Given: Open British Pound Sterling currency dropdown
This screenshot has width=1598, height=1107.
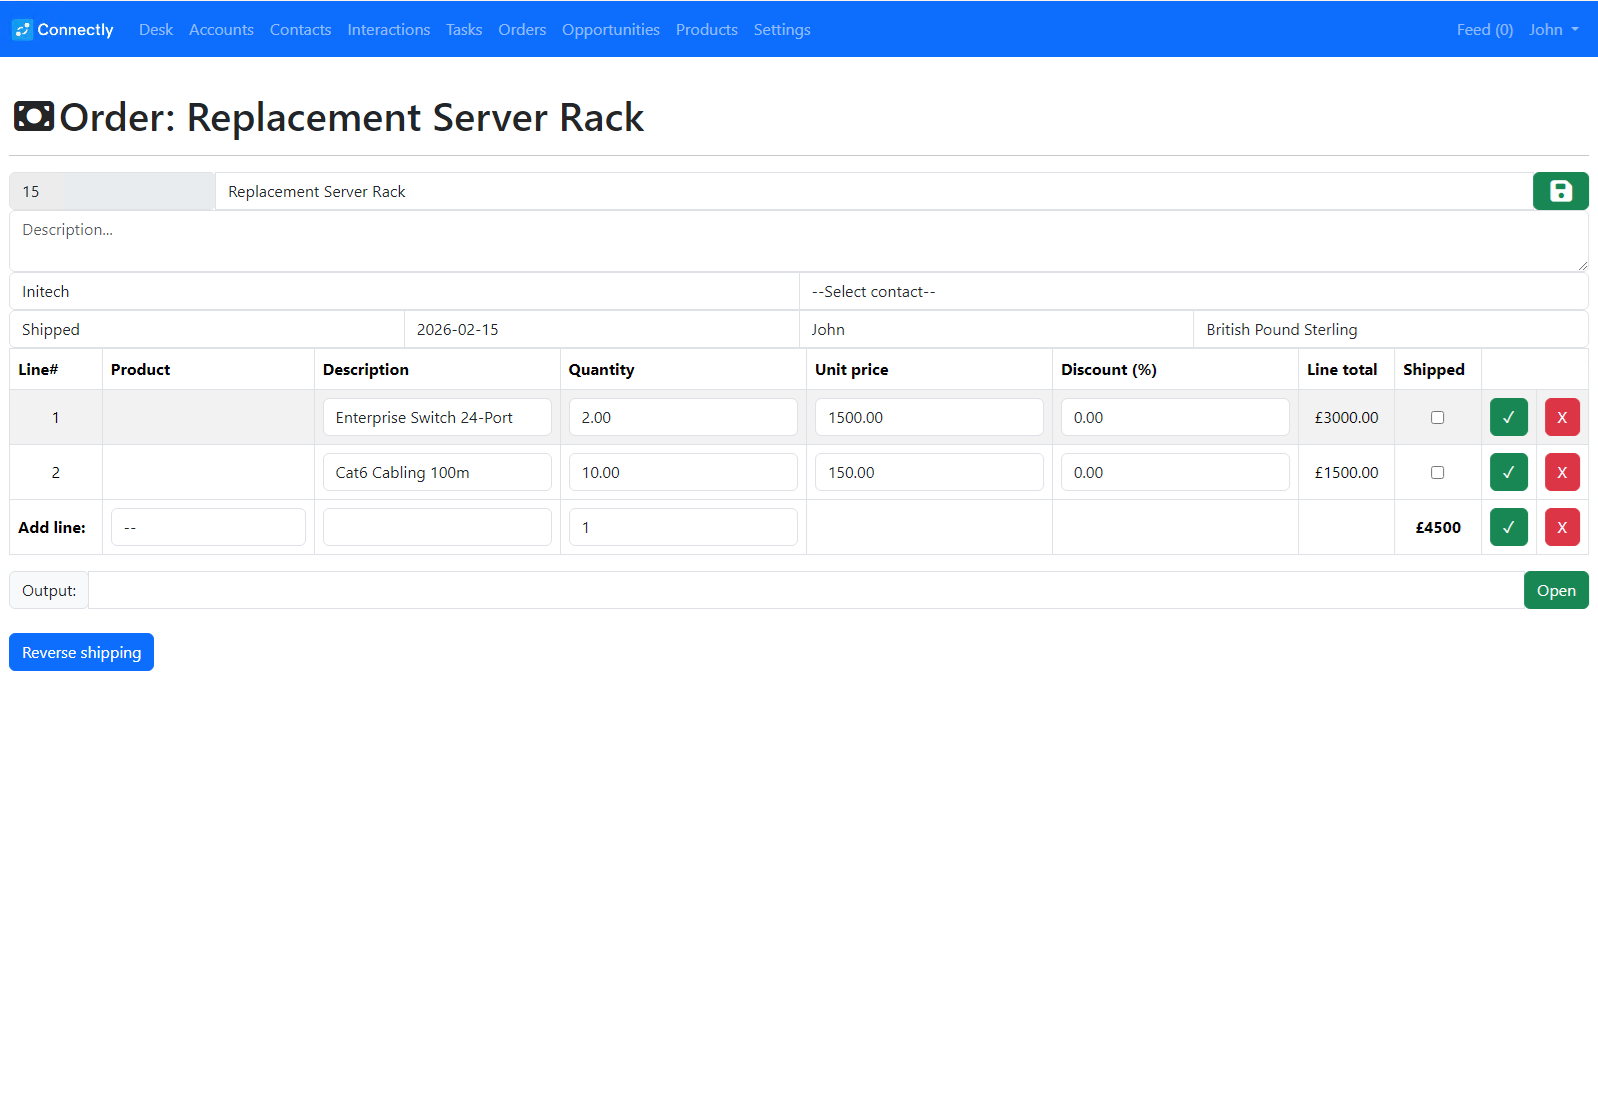Looking at the screenshot, I should tap(1390, 329).
